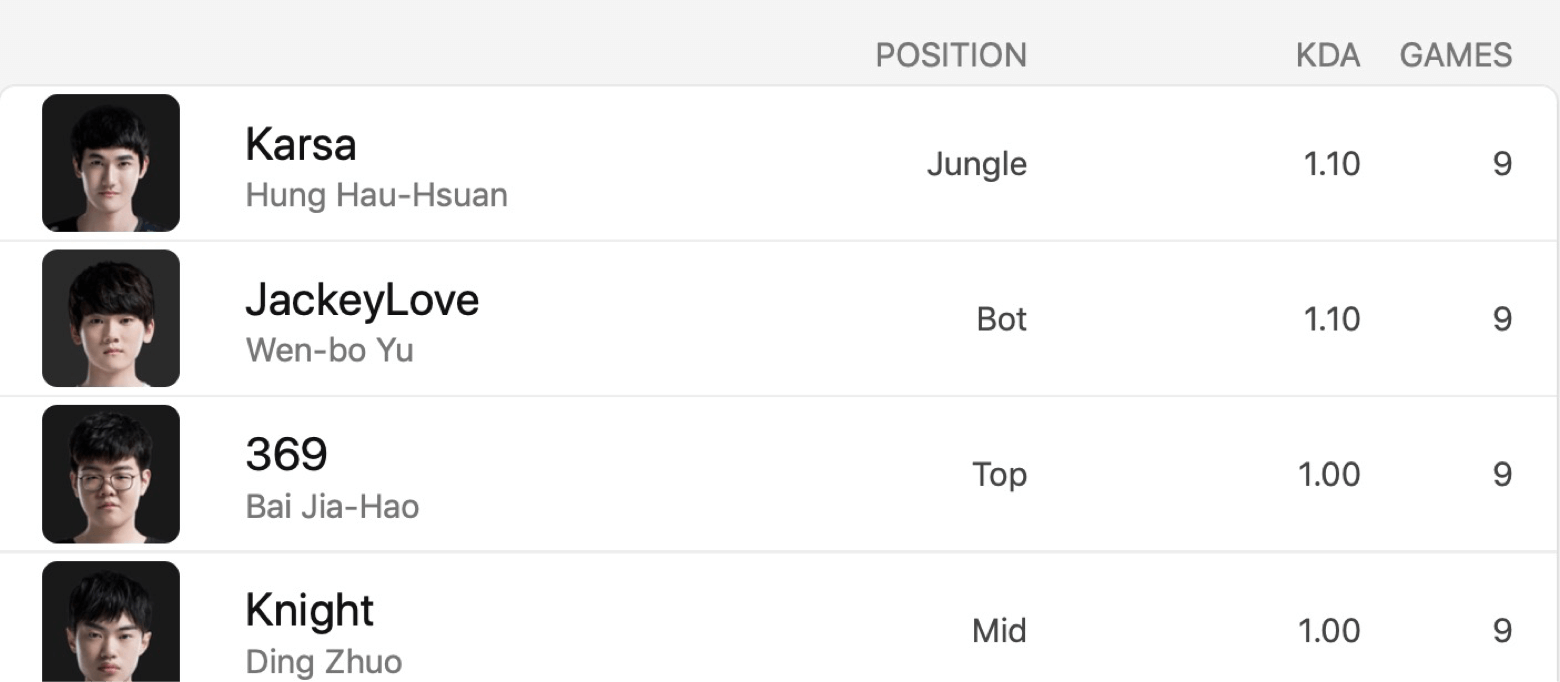Select the Mid position in Knight's row

click(1000, 631)
